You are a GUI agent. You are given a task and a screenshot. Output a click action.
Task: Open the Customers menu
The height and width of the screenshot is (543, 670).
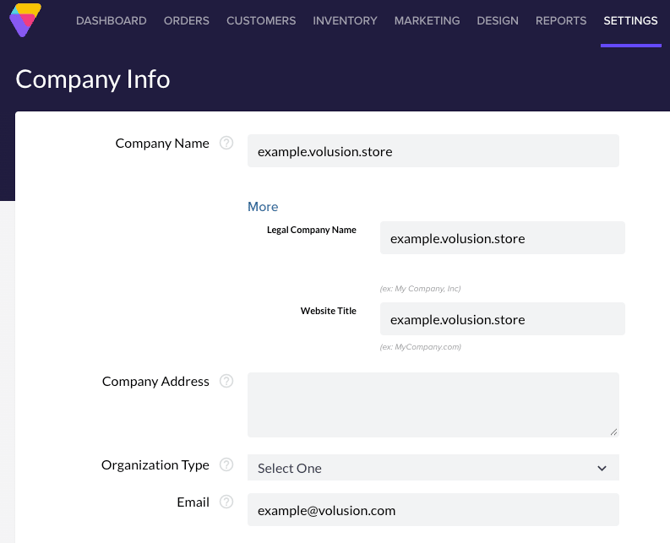[261, 21]
